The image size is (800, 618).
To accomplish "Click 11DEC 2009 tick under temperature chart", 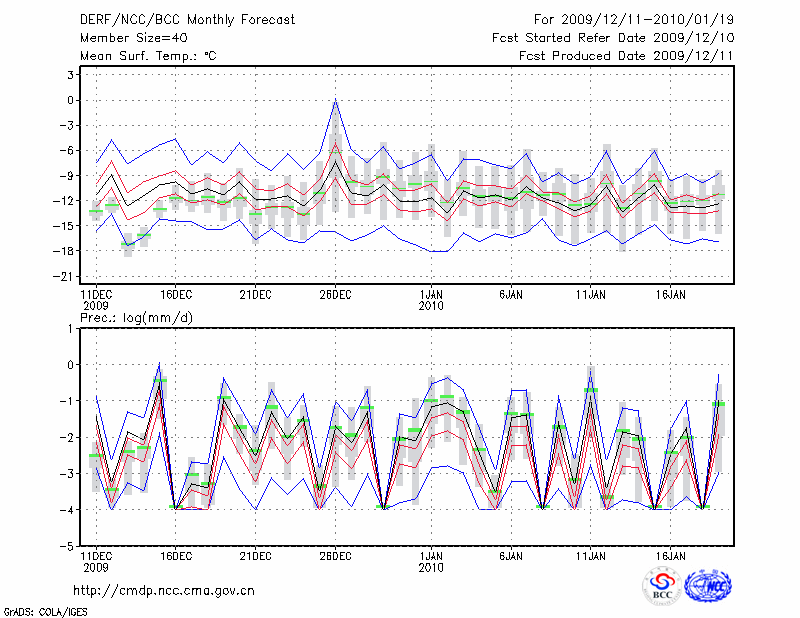I will 96,295.
